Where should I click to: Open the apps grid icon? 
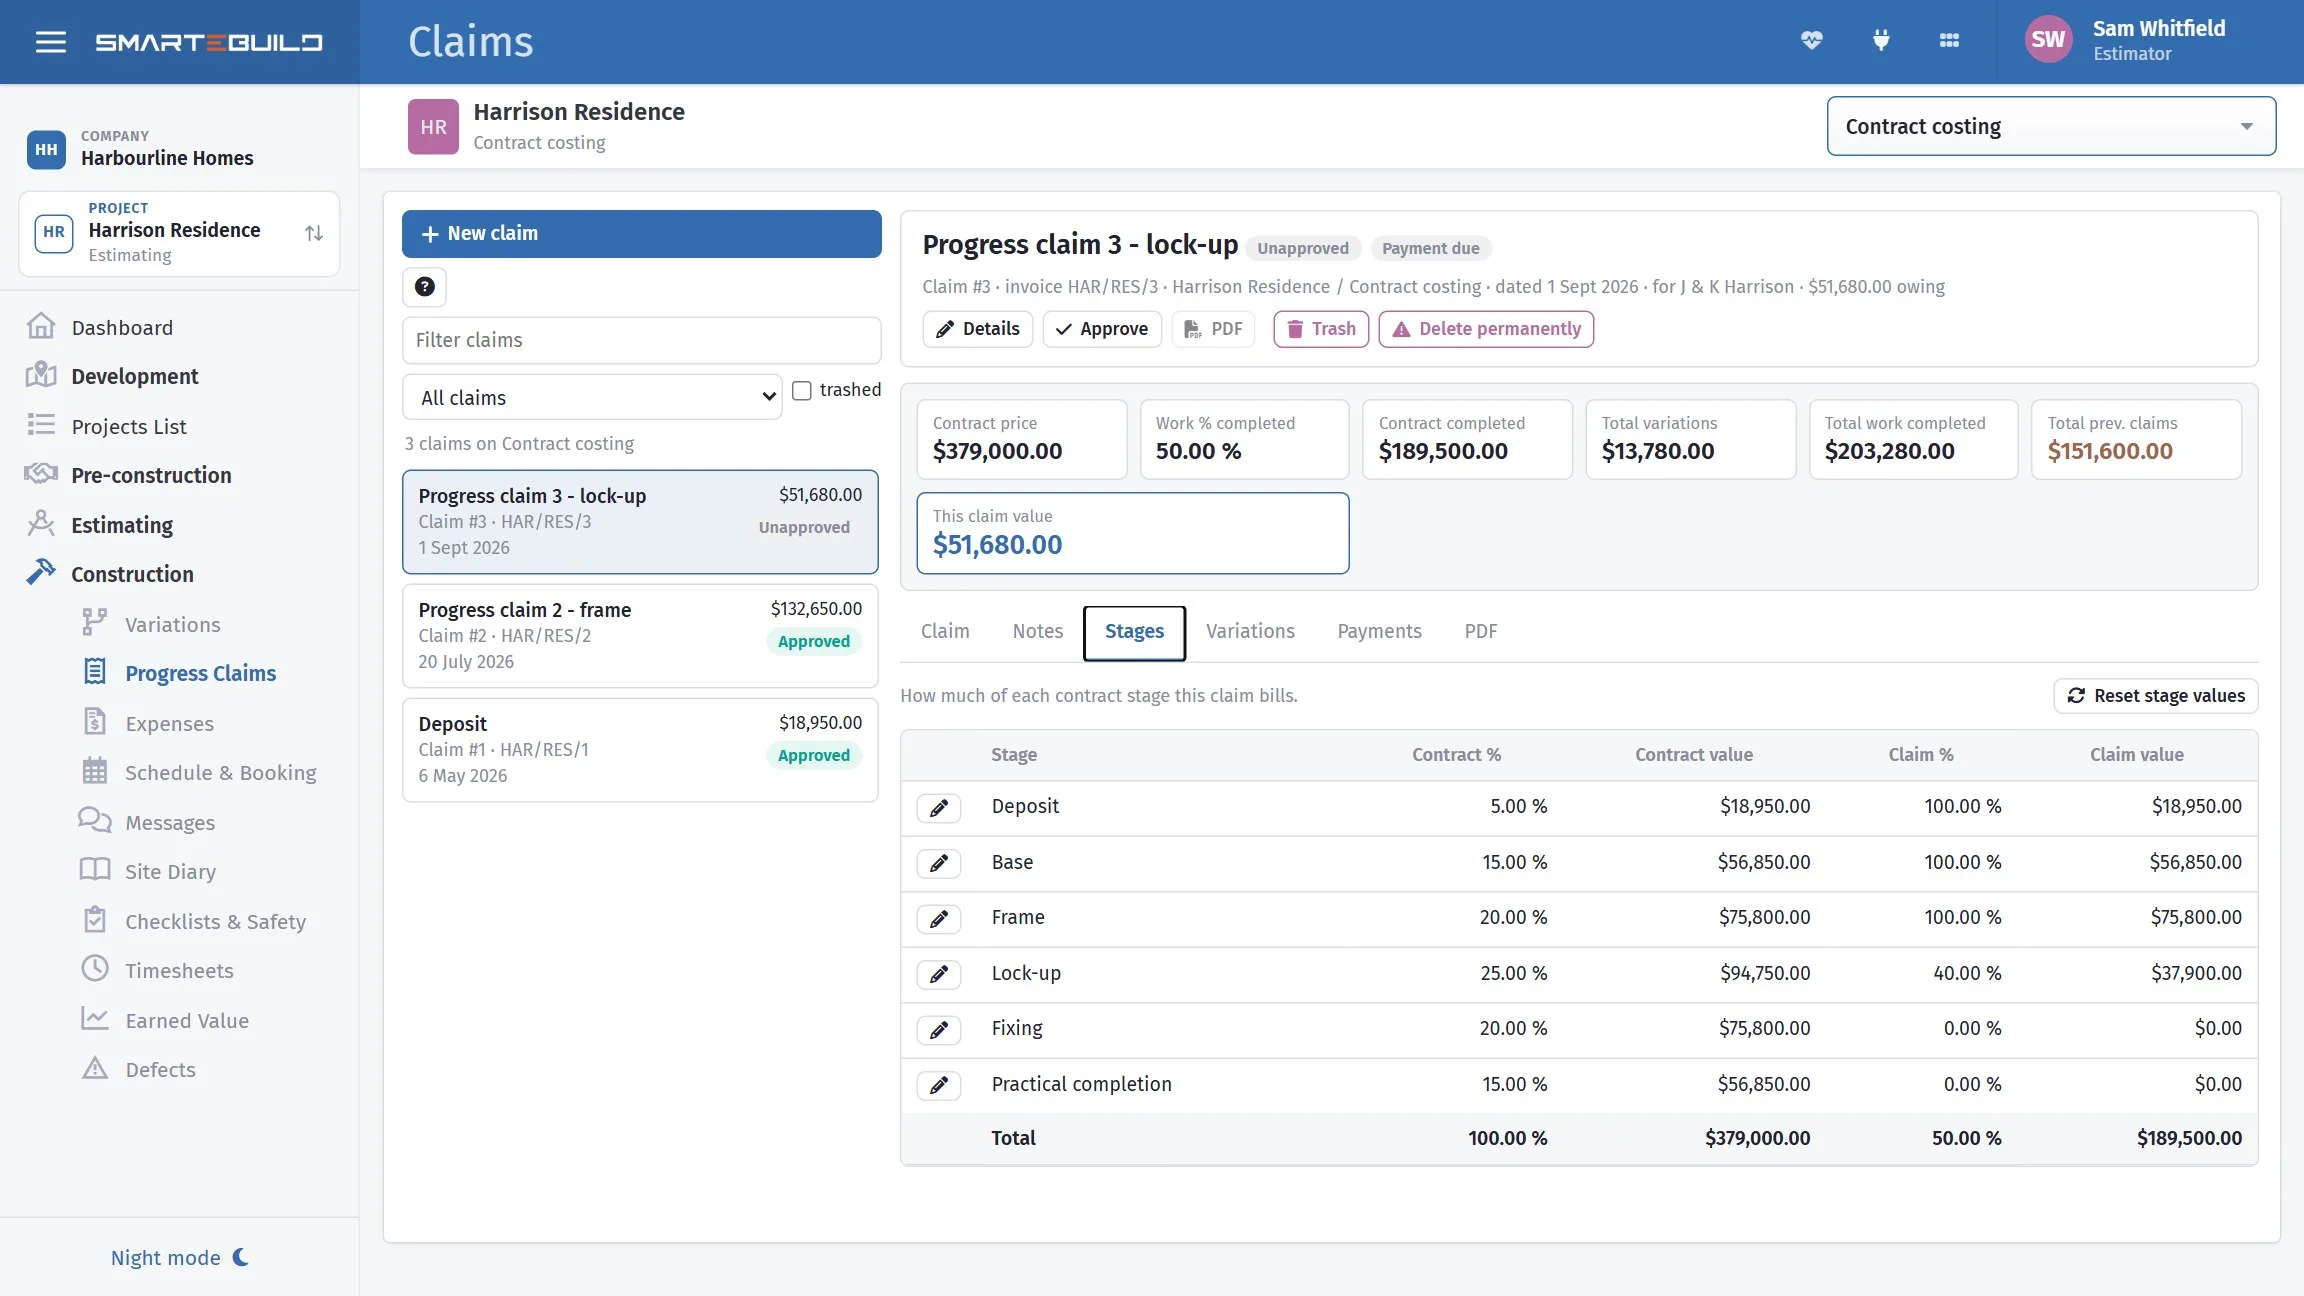[1949, 40]
